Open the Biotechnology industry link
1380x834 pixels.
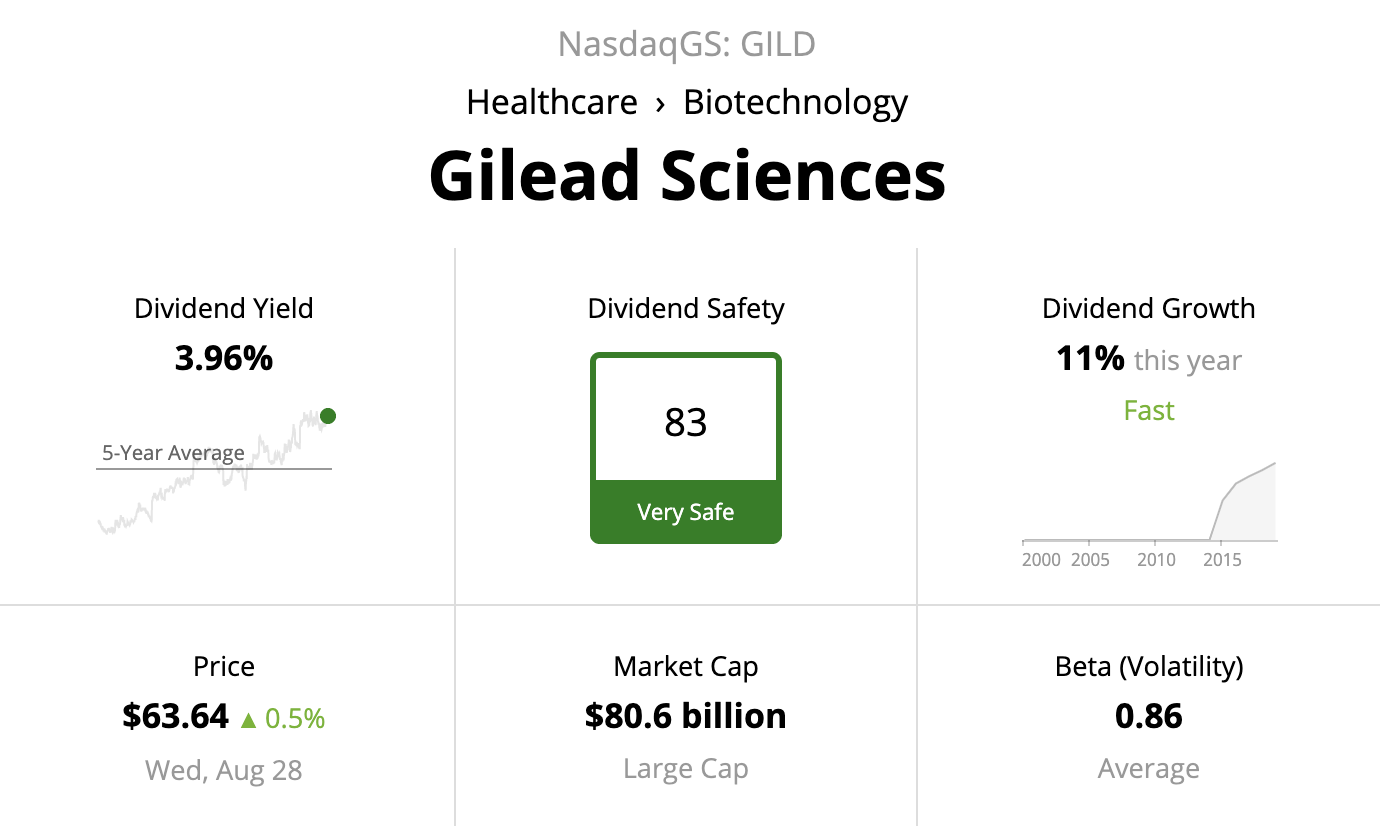[x=795, y=102]
